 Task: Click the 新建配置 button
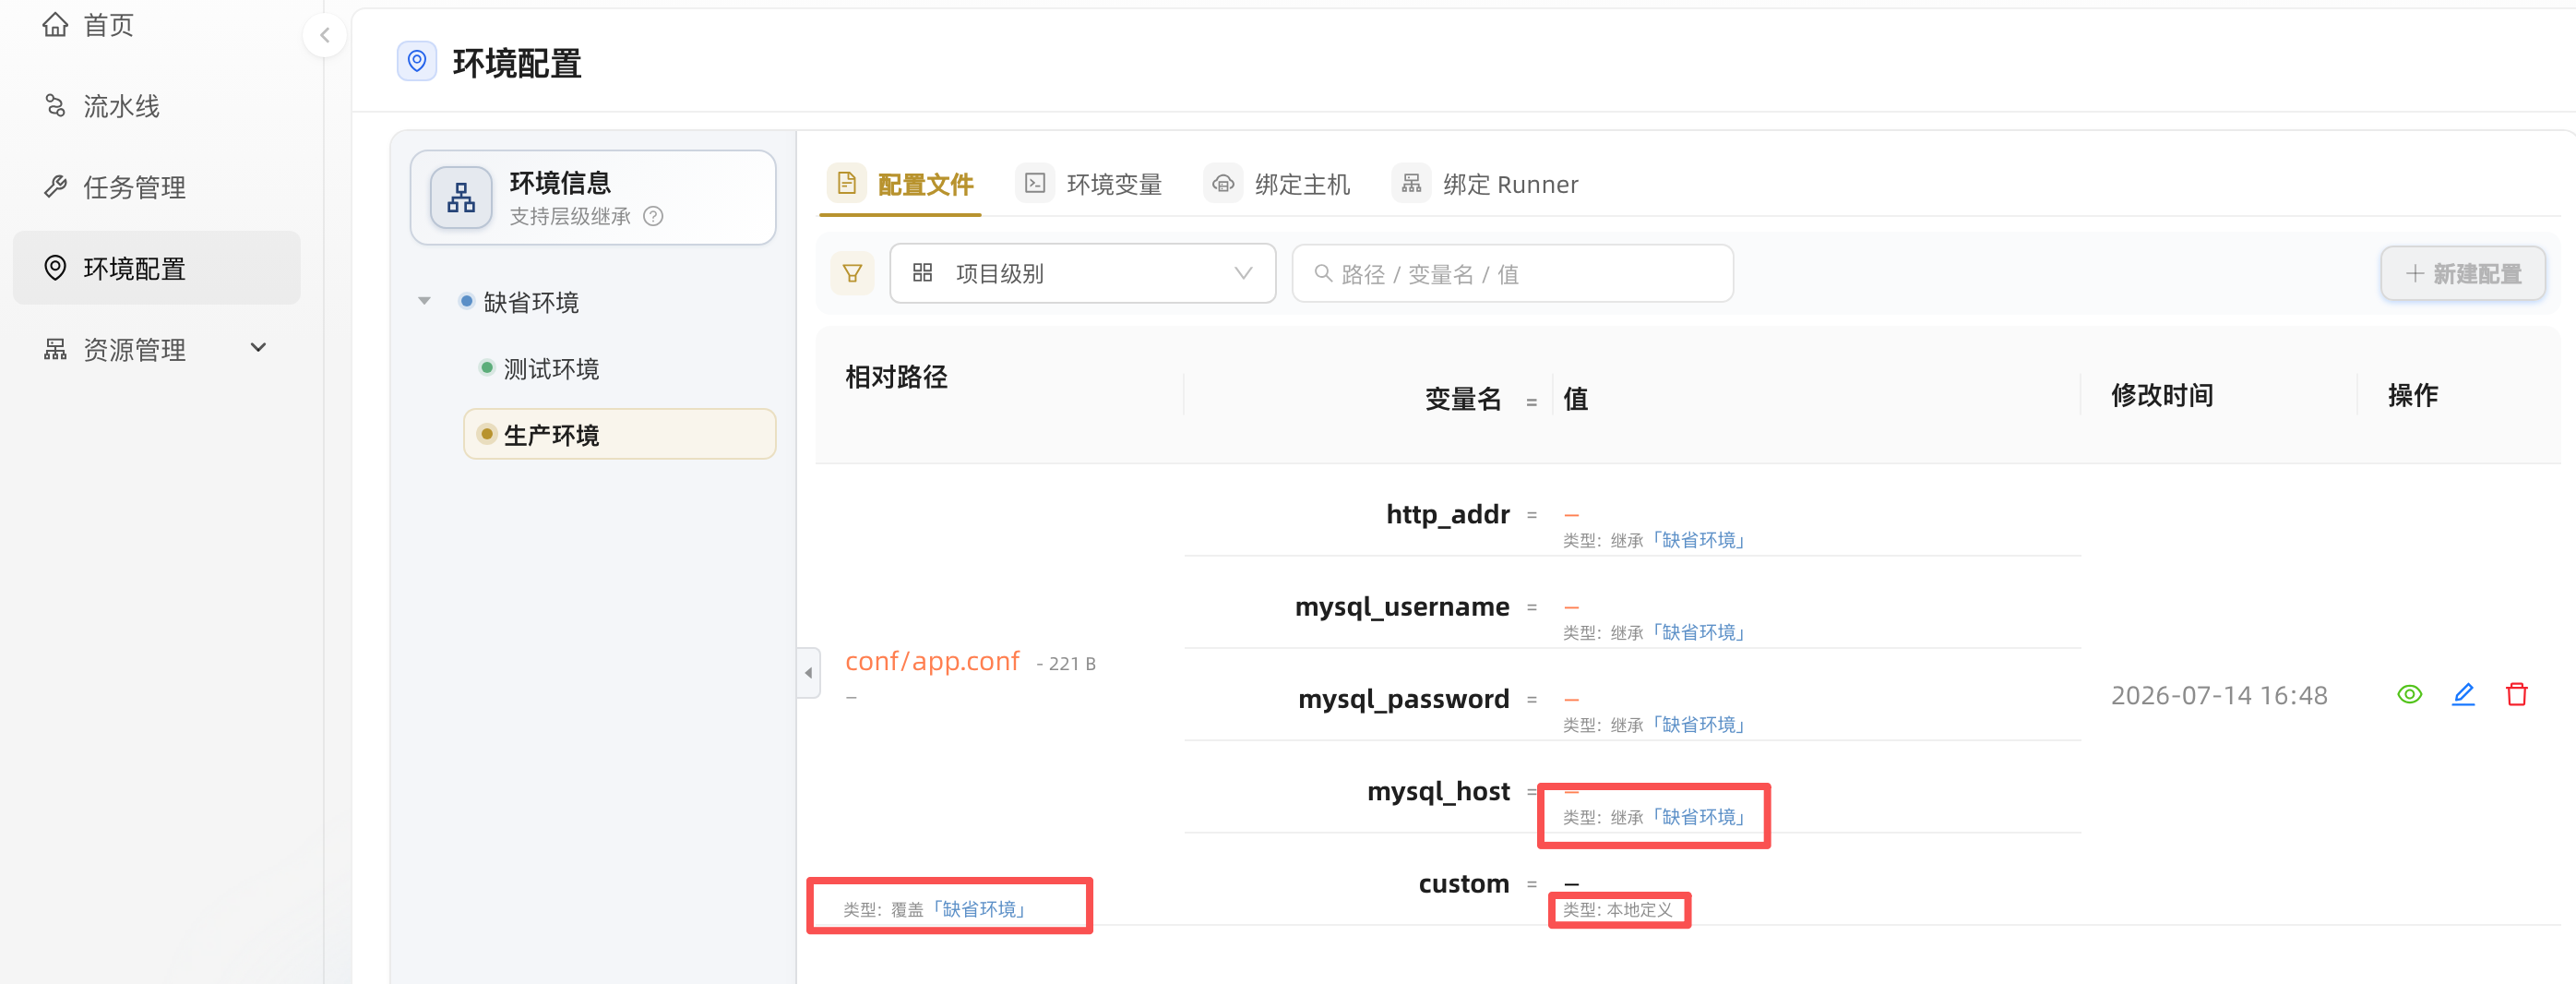click(x=2462, y=273)
